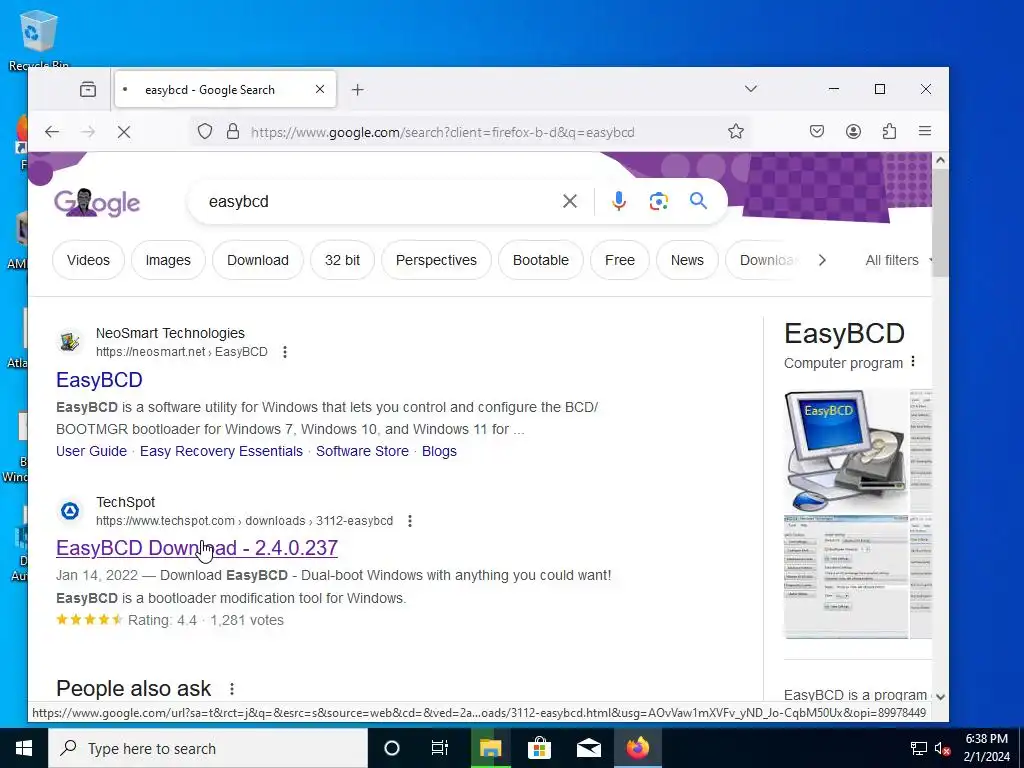Open Mail app from taskbar
Image resolution: width=1024 pixels, height=768 pixels.
(x=588, y=748)
